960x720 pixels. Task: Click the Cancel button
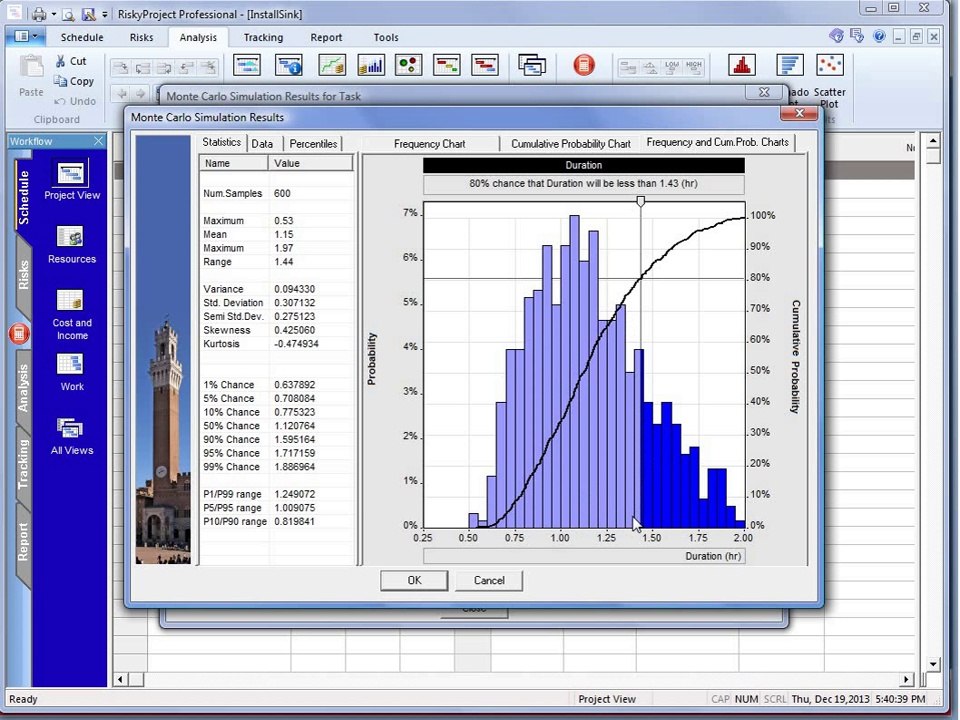pos(489,580)
